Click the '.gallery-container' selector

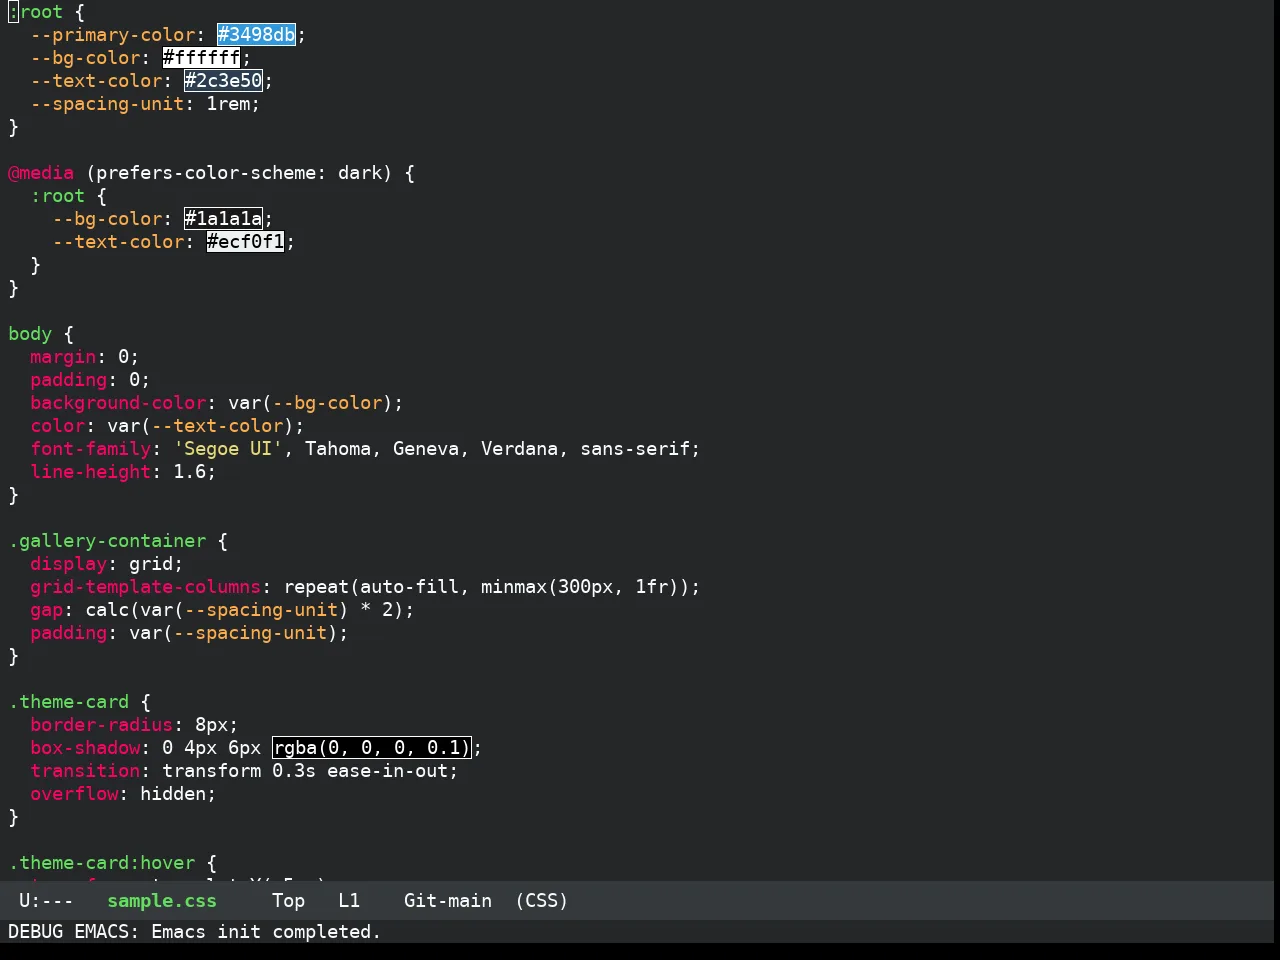107,541
